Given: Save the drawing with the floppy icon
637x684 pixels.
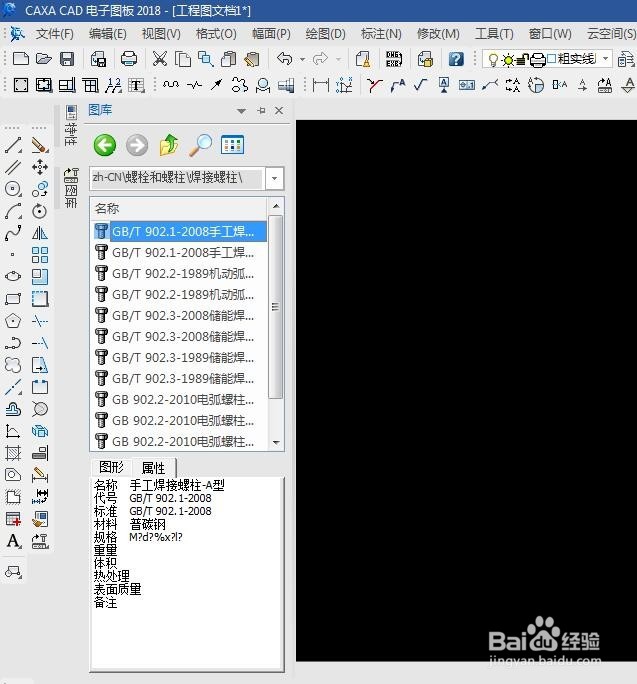Looking at the screenshot, I should 67,58.
